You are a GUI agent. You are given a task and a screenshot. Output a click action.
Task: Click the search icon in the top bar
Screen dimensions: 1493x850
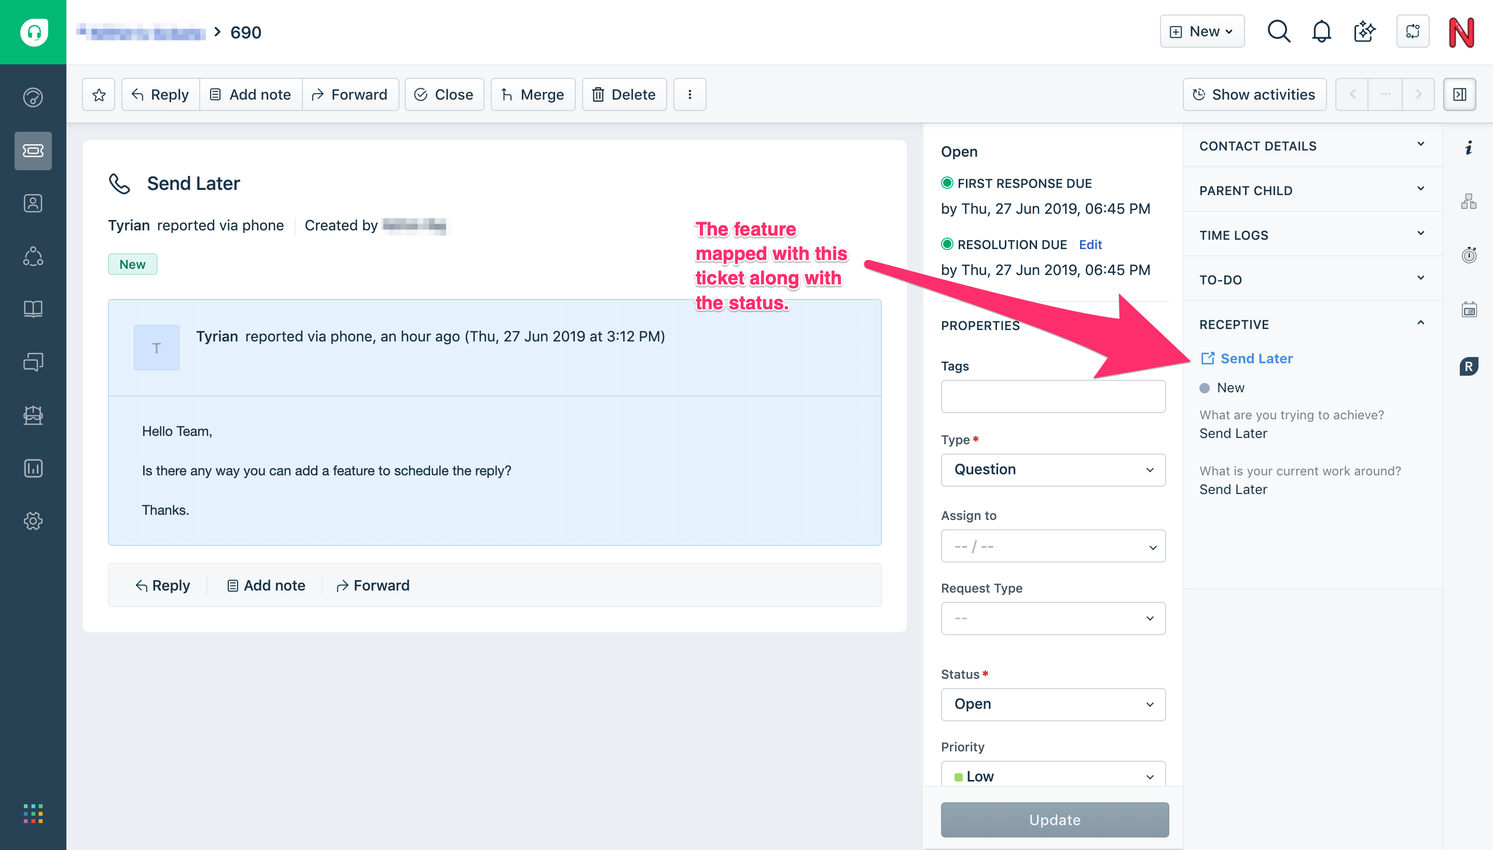[x=1278, y=31]
